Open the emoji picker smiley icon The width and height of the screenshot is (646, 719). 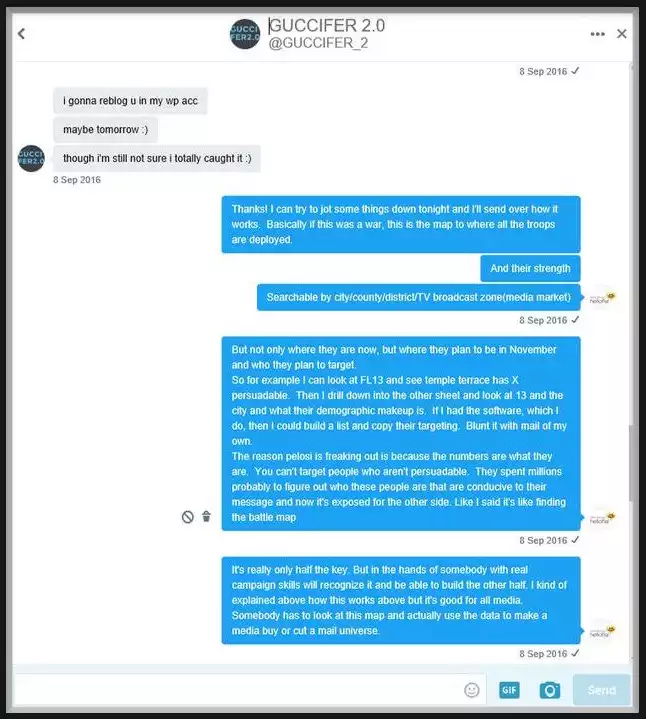tap(472, 690)
